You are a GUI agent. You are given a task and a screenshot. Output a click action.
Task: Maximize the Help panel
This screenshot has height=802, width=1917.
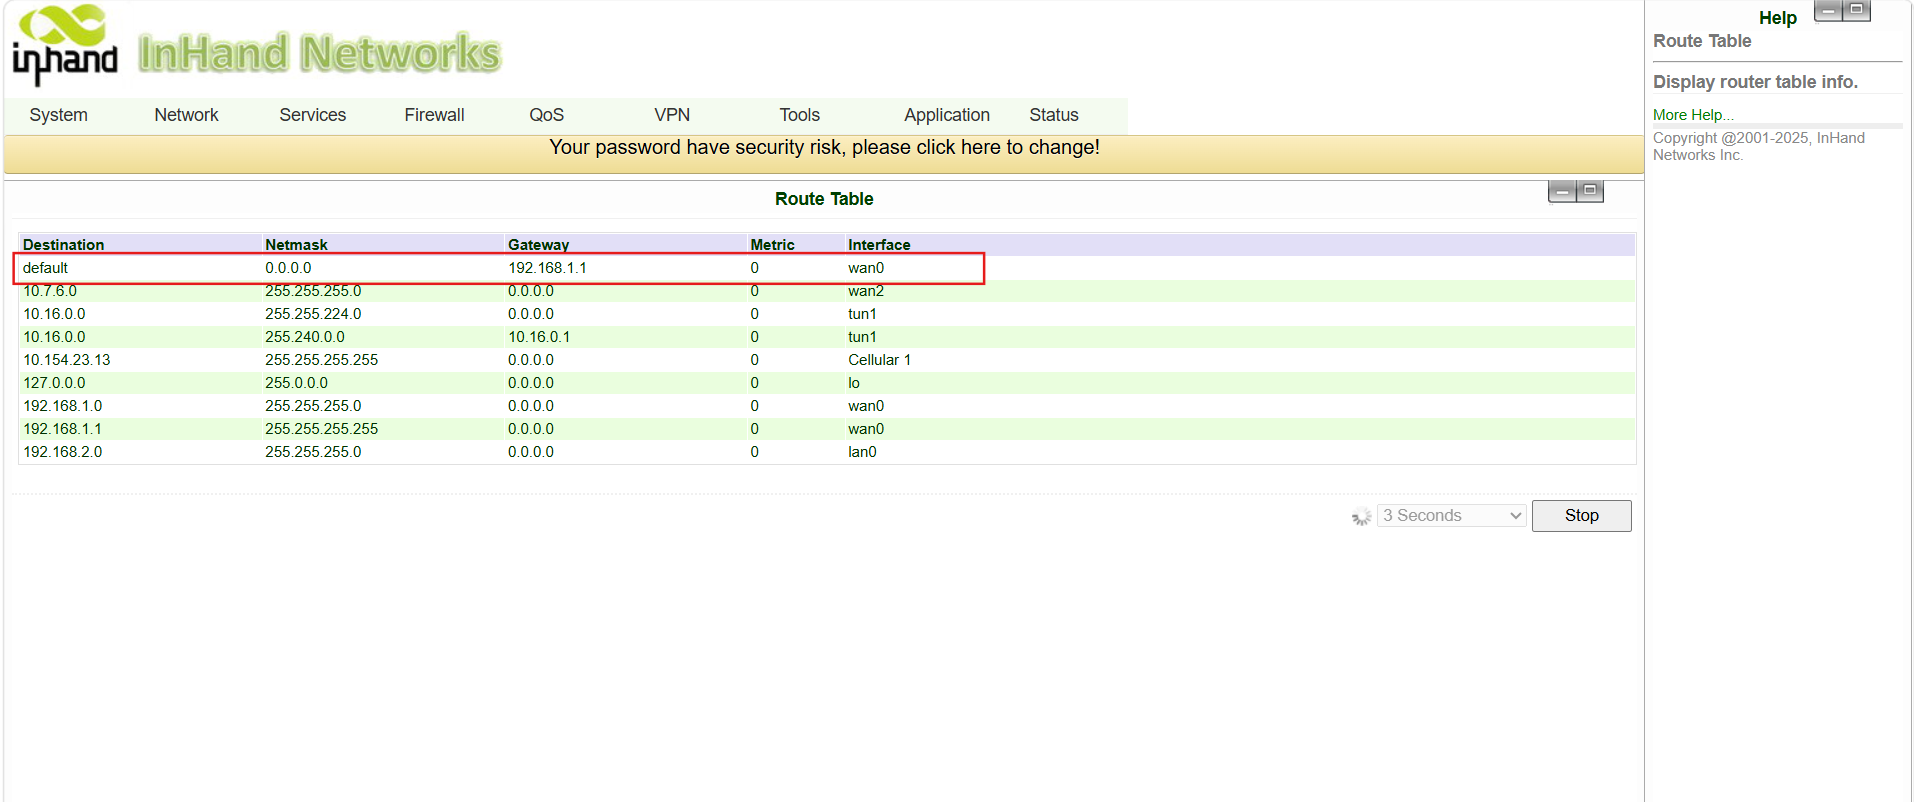click(x=1856, y=10)
